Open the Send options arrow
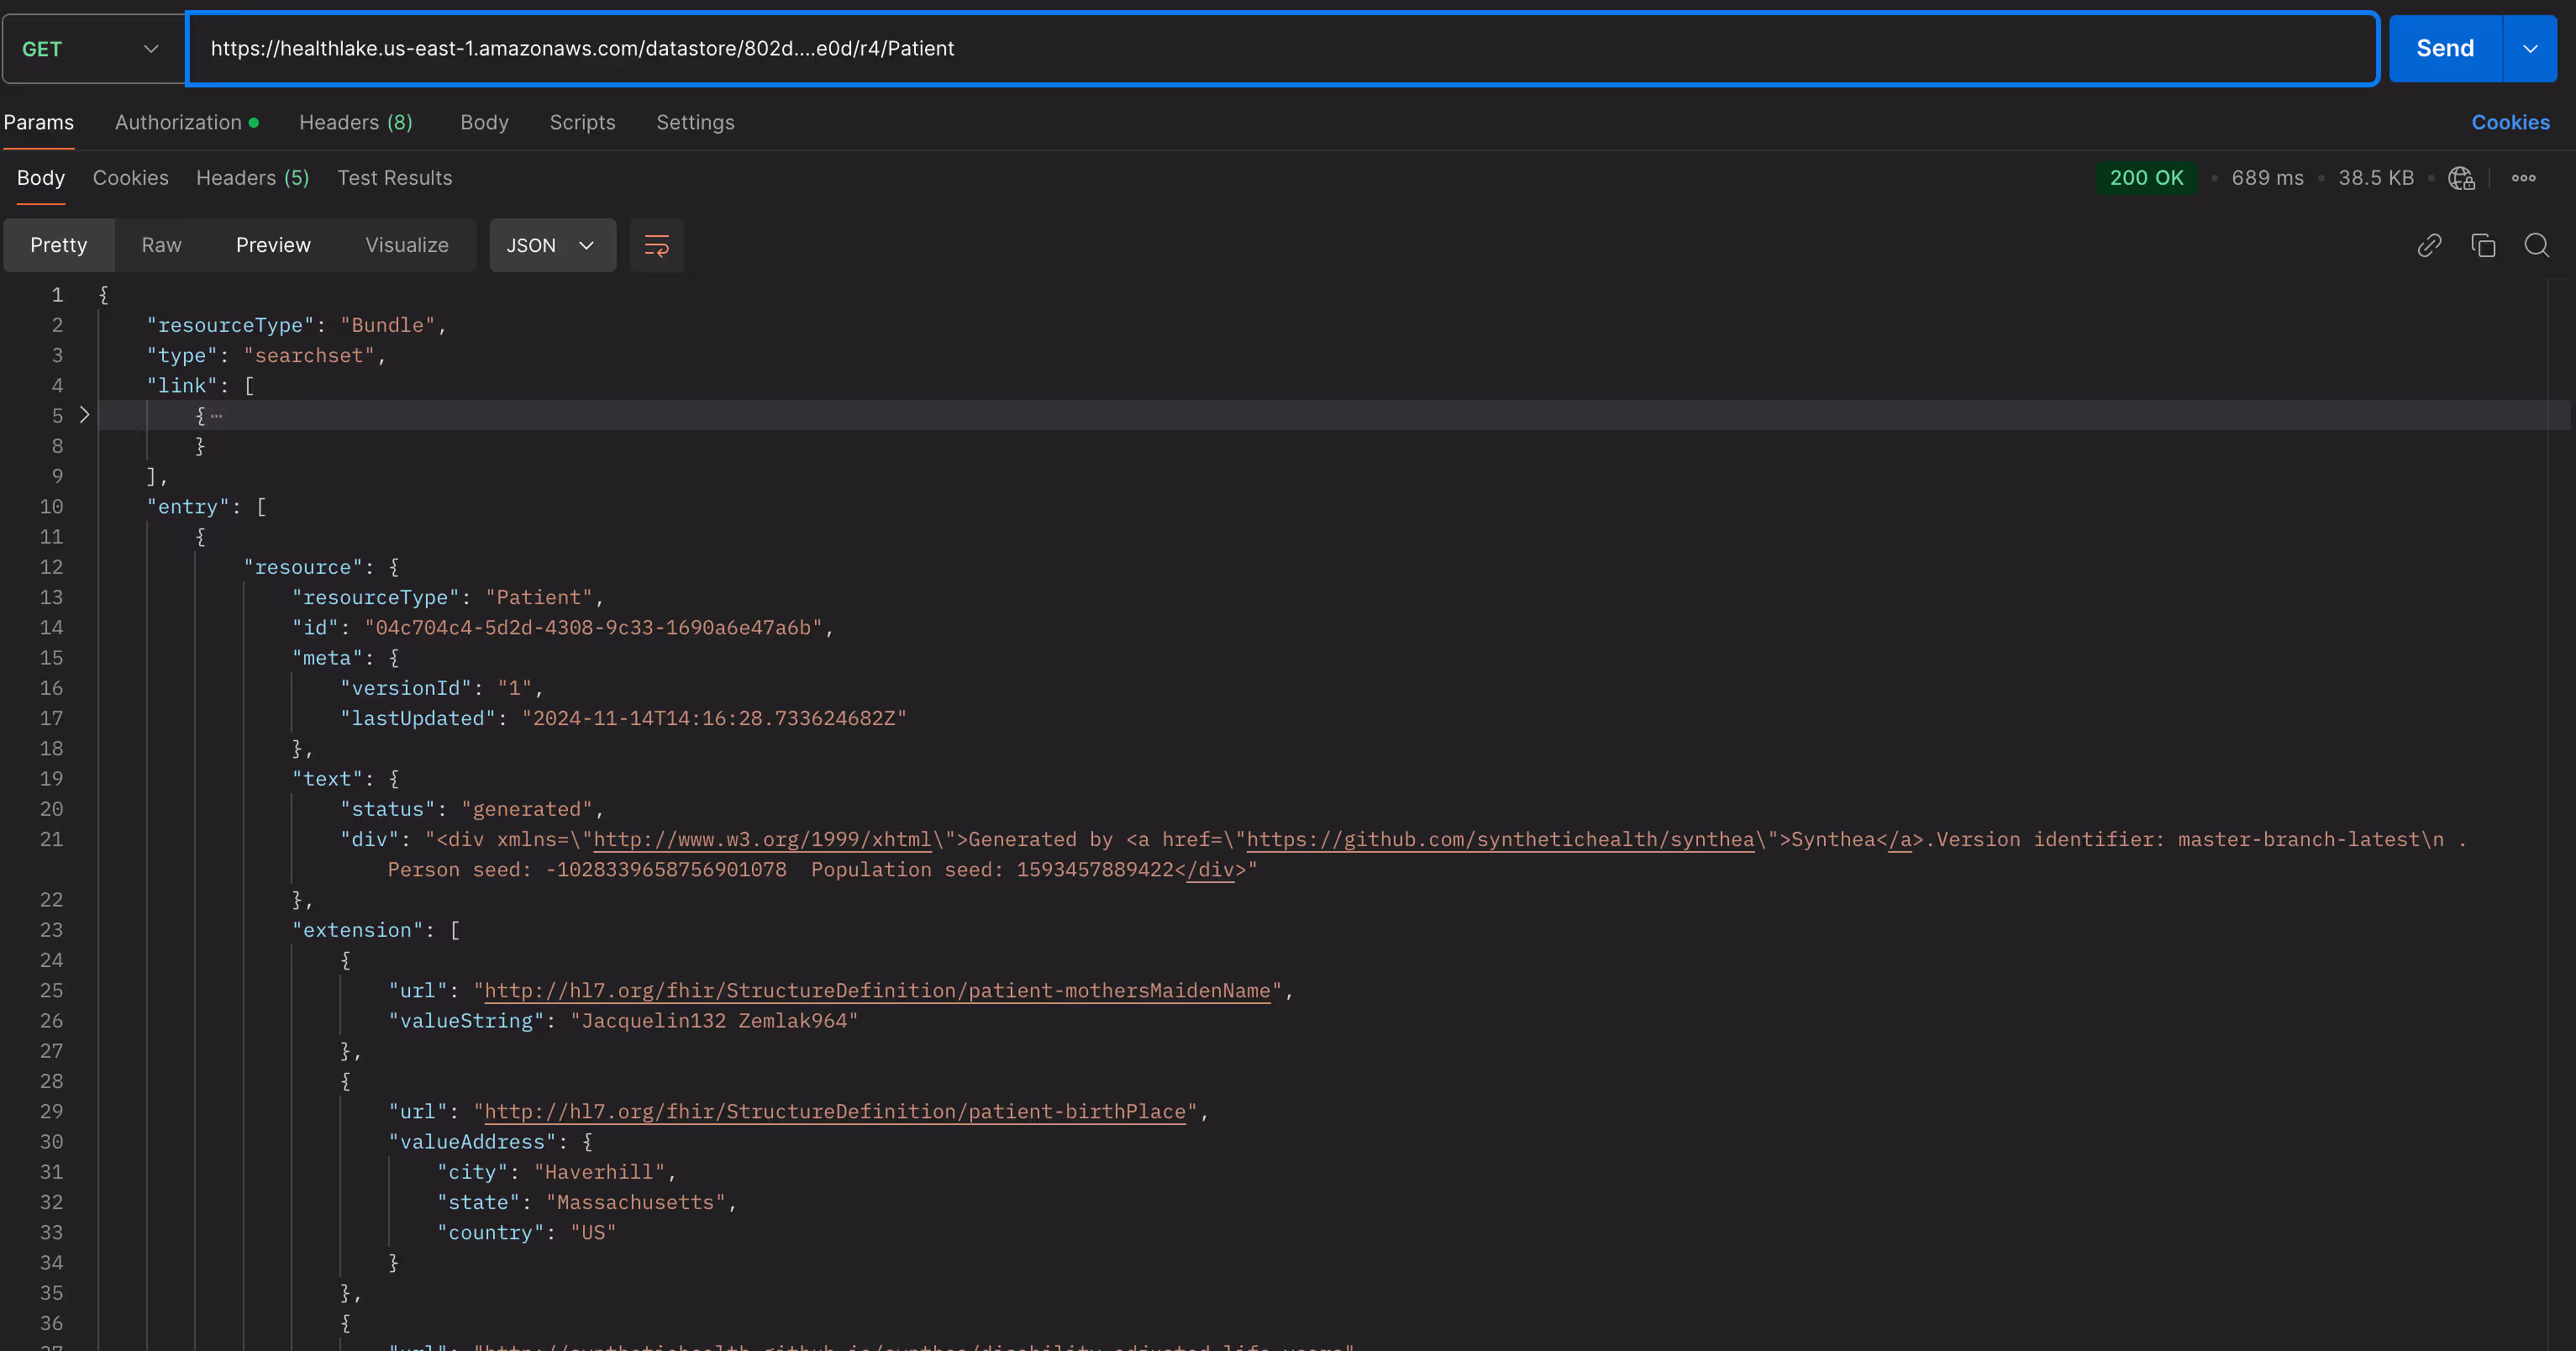The image size is (2576, 1351). [x=2530, y=48]
